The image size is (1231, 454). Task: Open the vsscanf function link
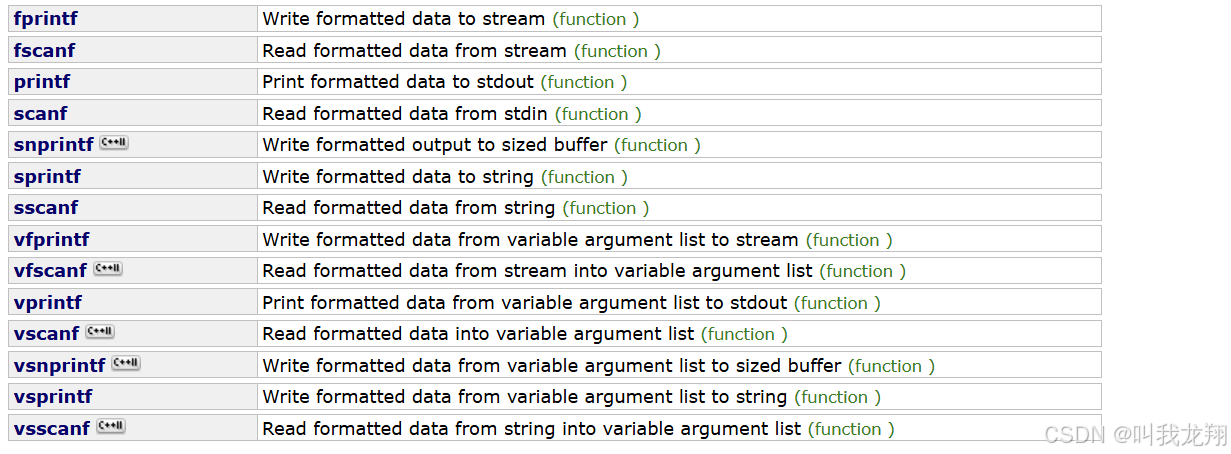tap(52, 428)
